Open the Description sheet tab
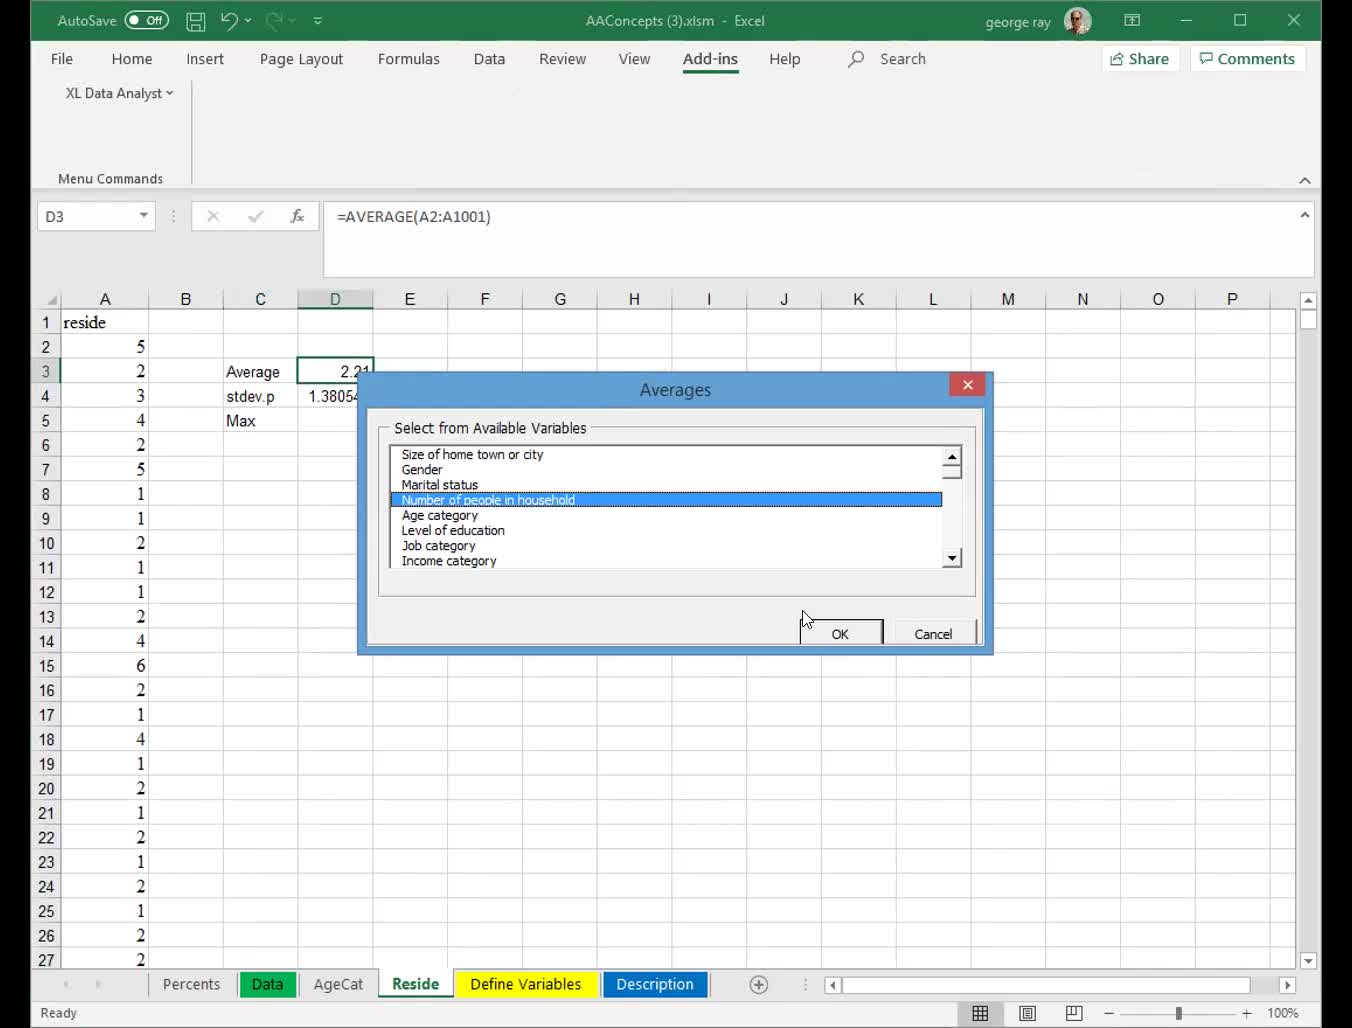Viewport: 1352px width, 1028px height. [655, 984]
